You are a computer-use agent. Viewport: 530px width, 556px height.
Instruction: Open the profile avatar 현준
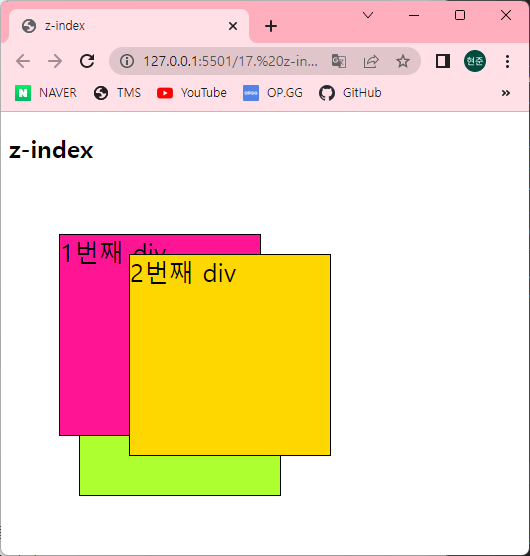(x=475, y=61)
